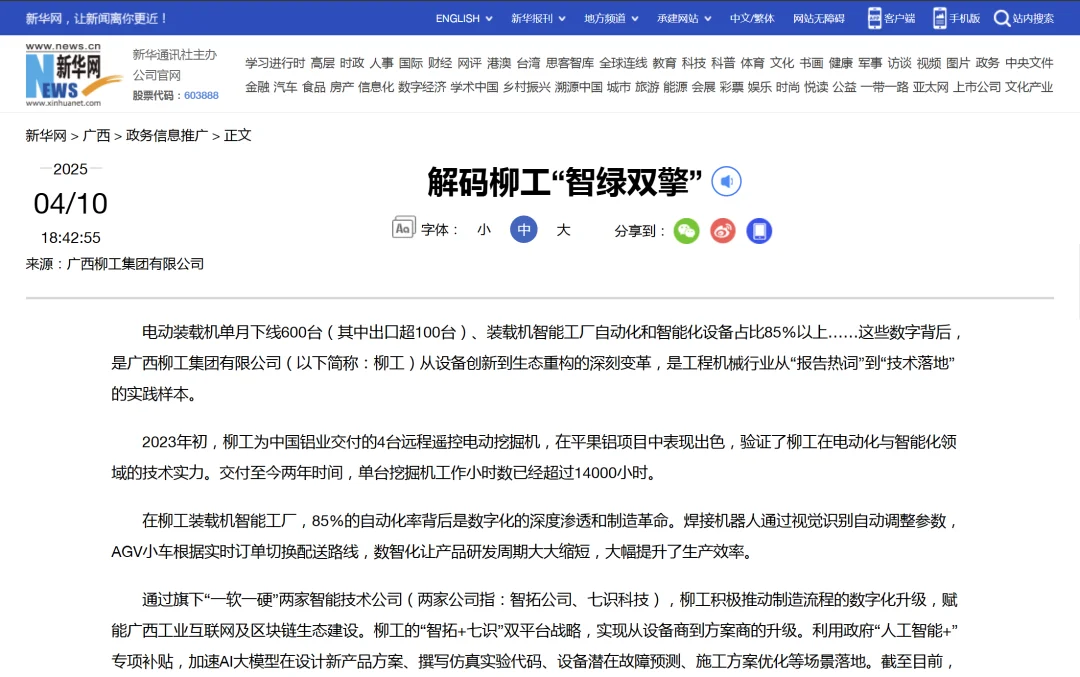Open the 文化产业 channel
Screen dimensions: 1080x677
pos(1029,87)
